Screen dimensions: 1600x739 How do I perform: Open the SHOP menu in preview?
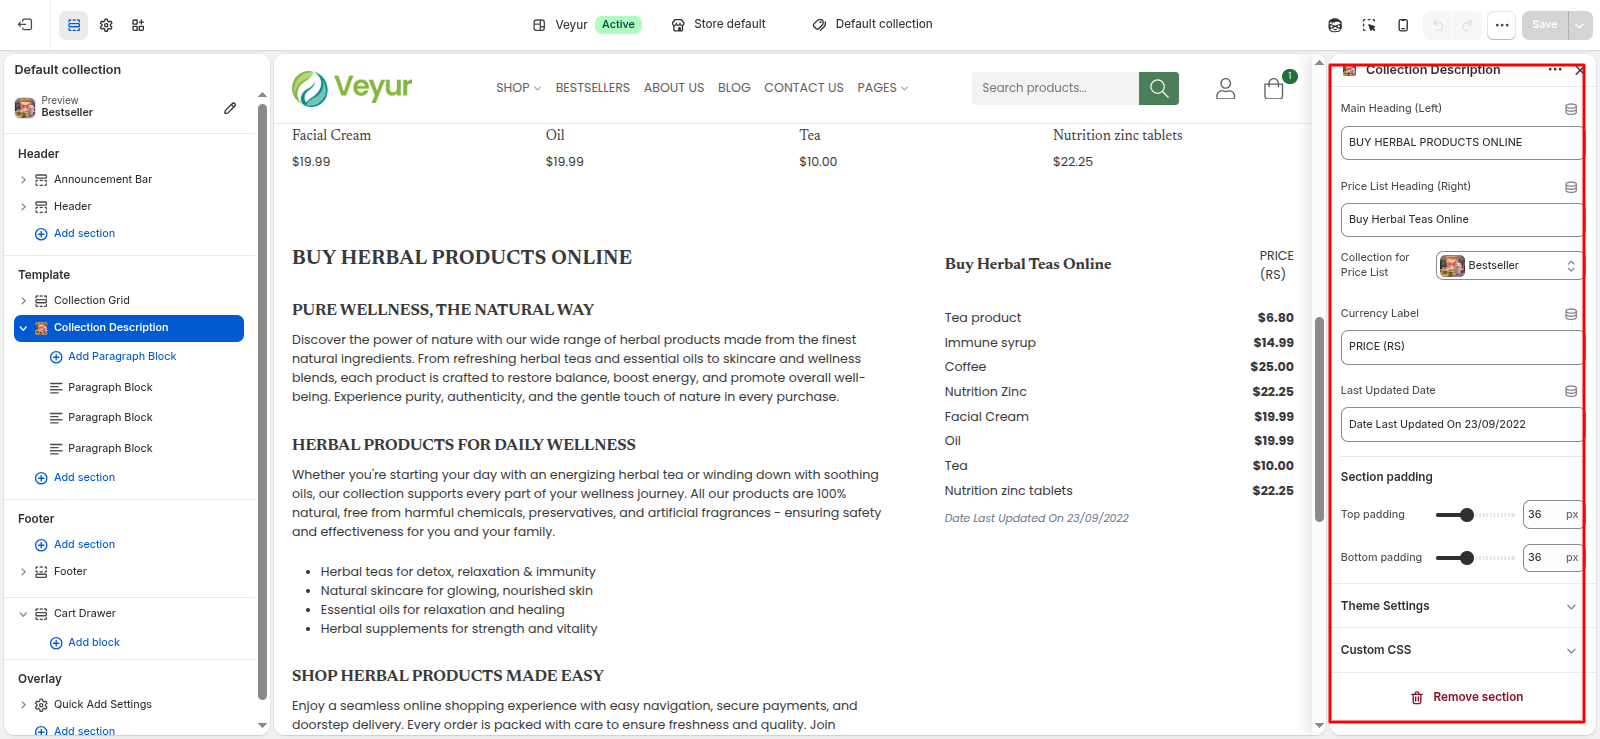518,88
